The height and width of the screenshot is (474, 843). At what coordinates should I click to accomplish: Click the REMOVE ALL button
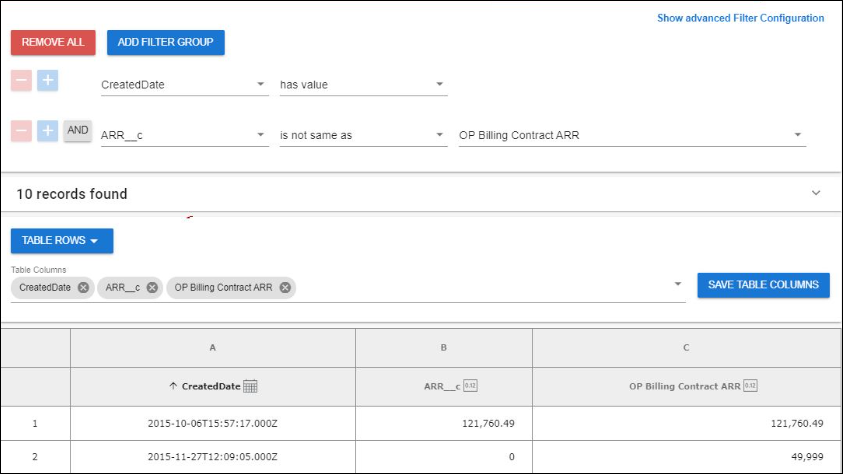click(x=53, y=42)
